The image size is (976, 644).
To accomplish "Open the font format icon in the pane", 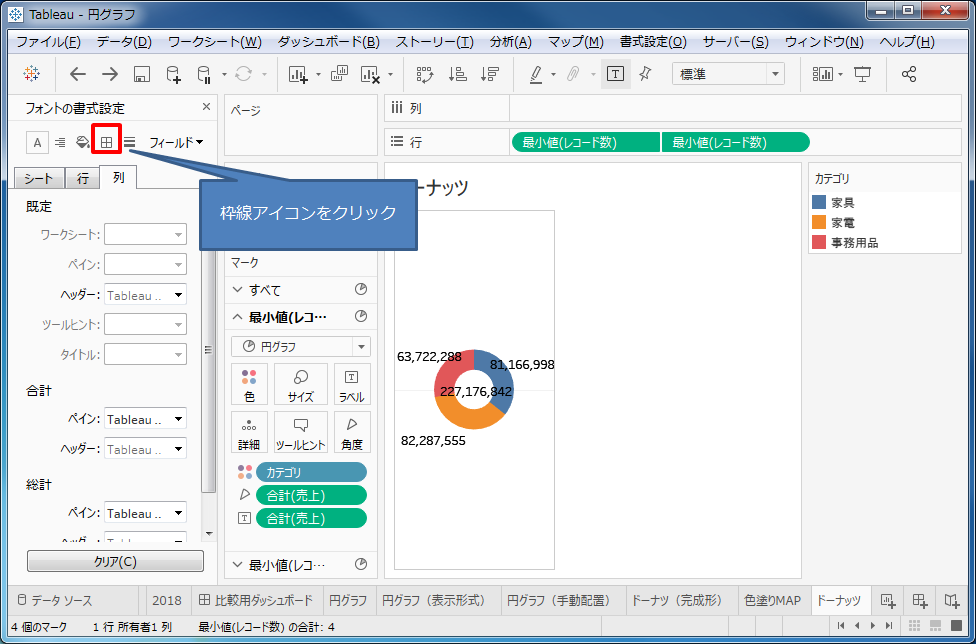I will pos(38,142).
